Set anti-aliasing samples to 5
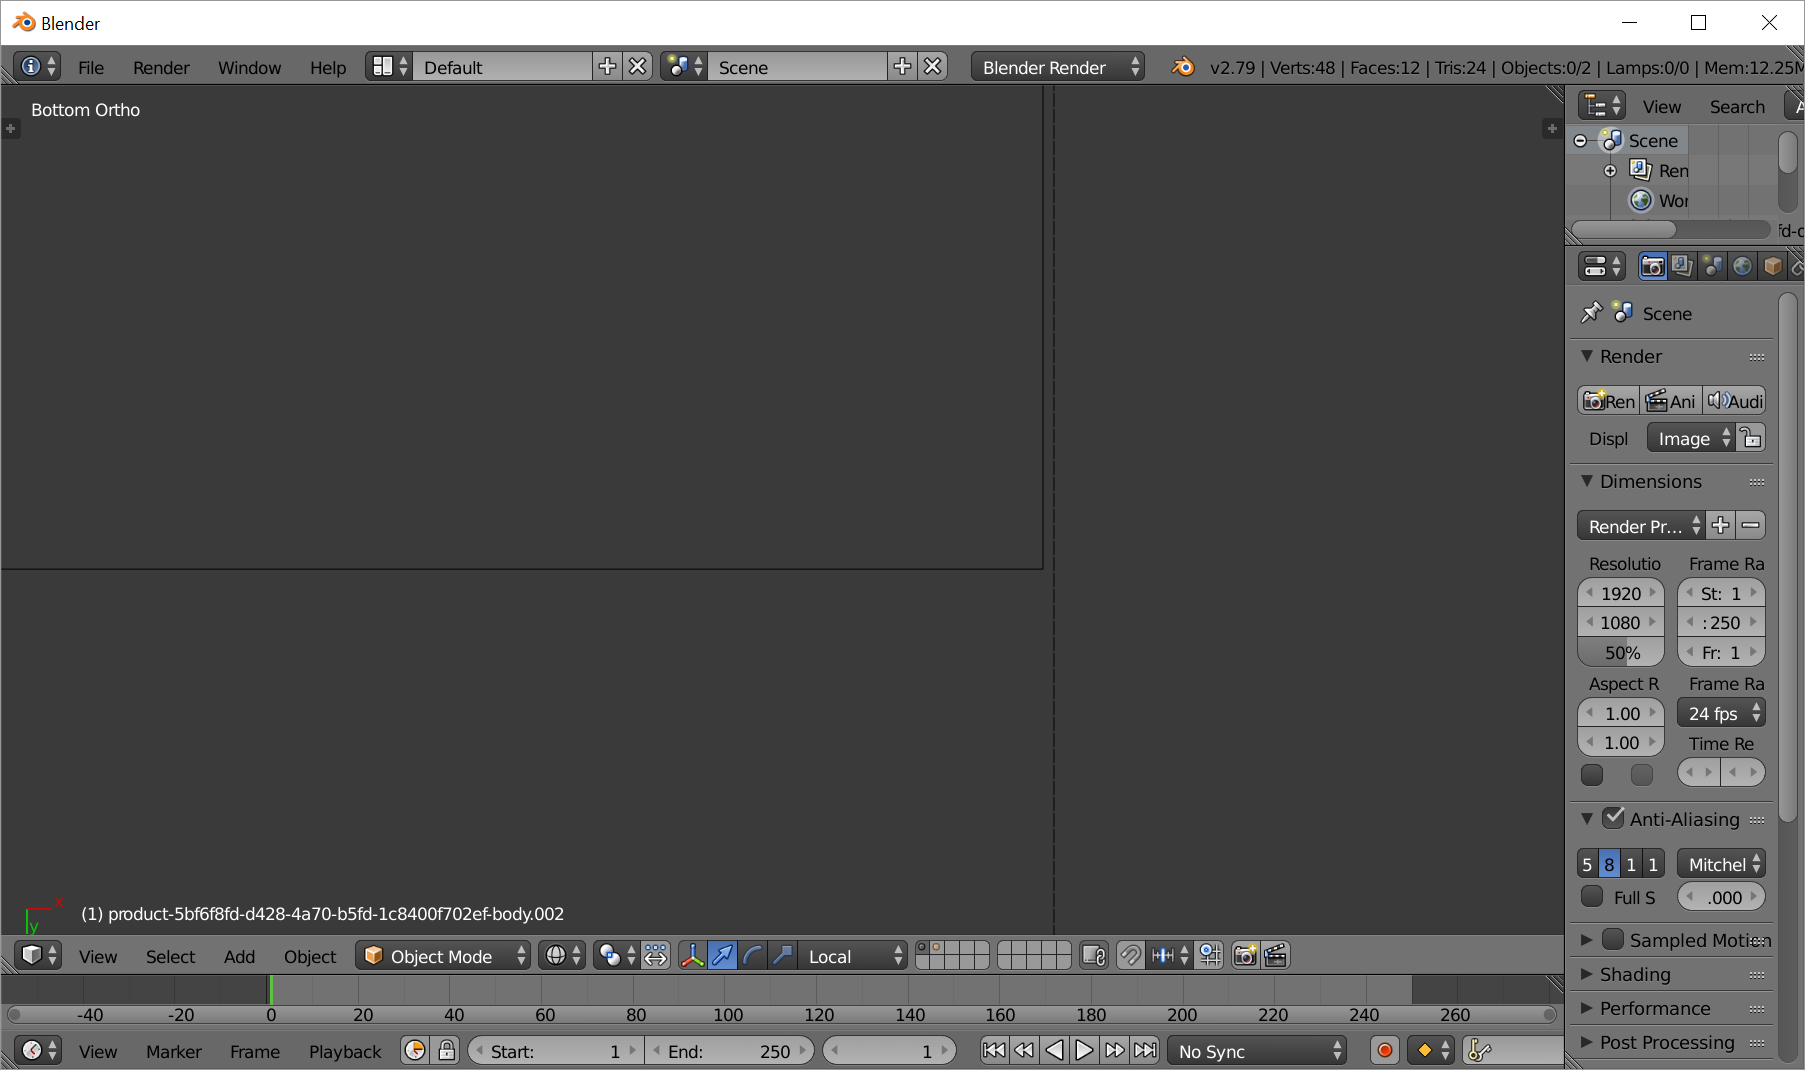Image resolution: width=1805 pixels, height=1070 pixels. pos(1588,863)
